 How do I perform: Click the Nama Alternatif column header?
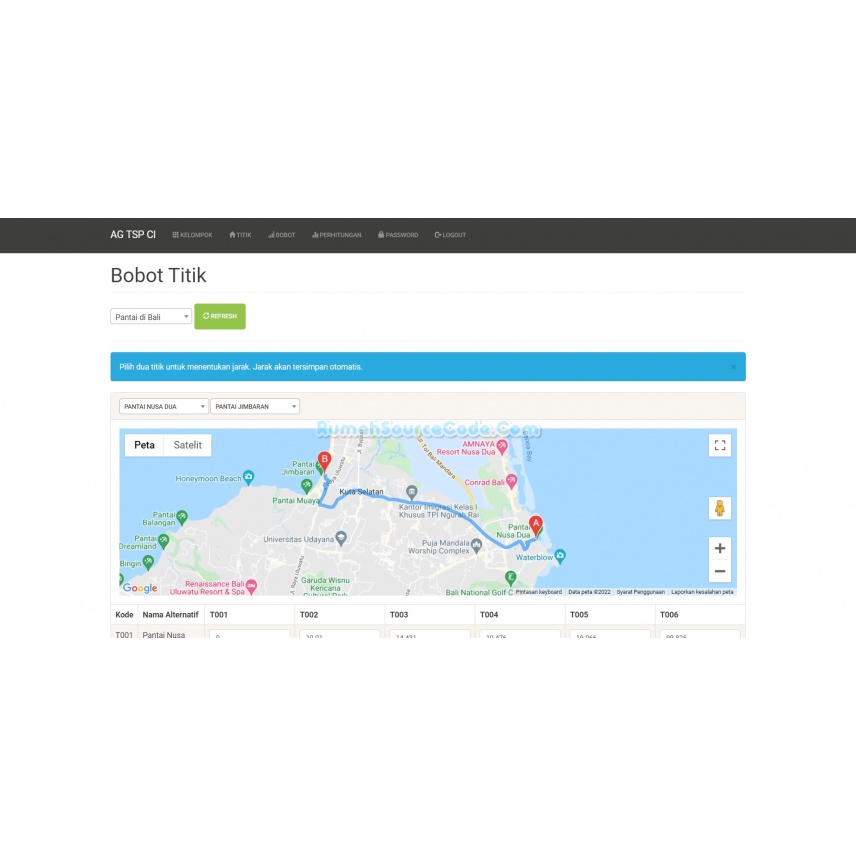(x=170, y=615)
